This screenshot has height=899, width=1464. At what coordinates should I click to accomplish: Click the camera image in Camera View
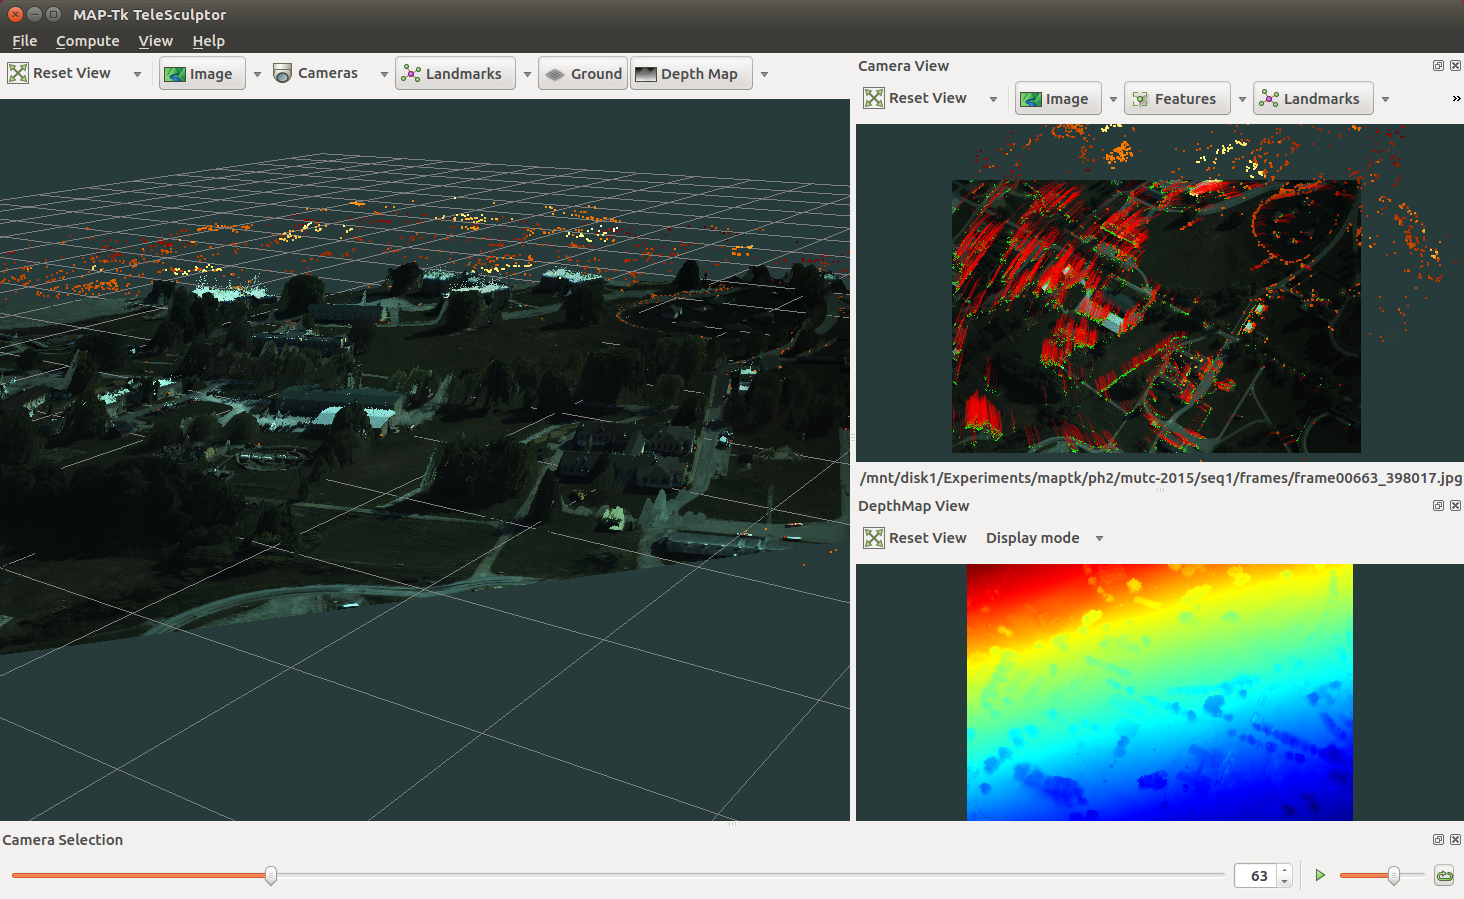[x=1156, y=316]
